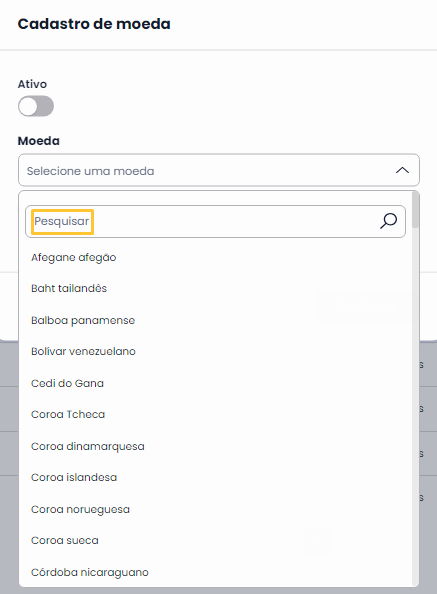
Task: Choose Coroa islandesa currency
Action: (x=74, y=477)
